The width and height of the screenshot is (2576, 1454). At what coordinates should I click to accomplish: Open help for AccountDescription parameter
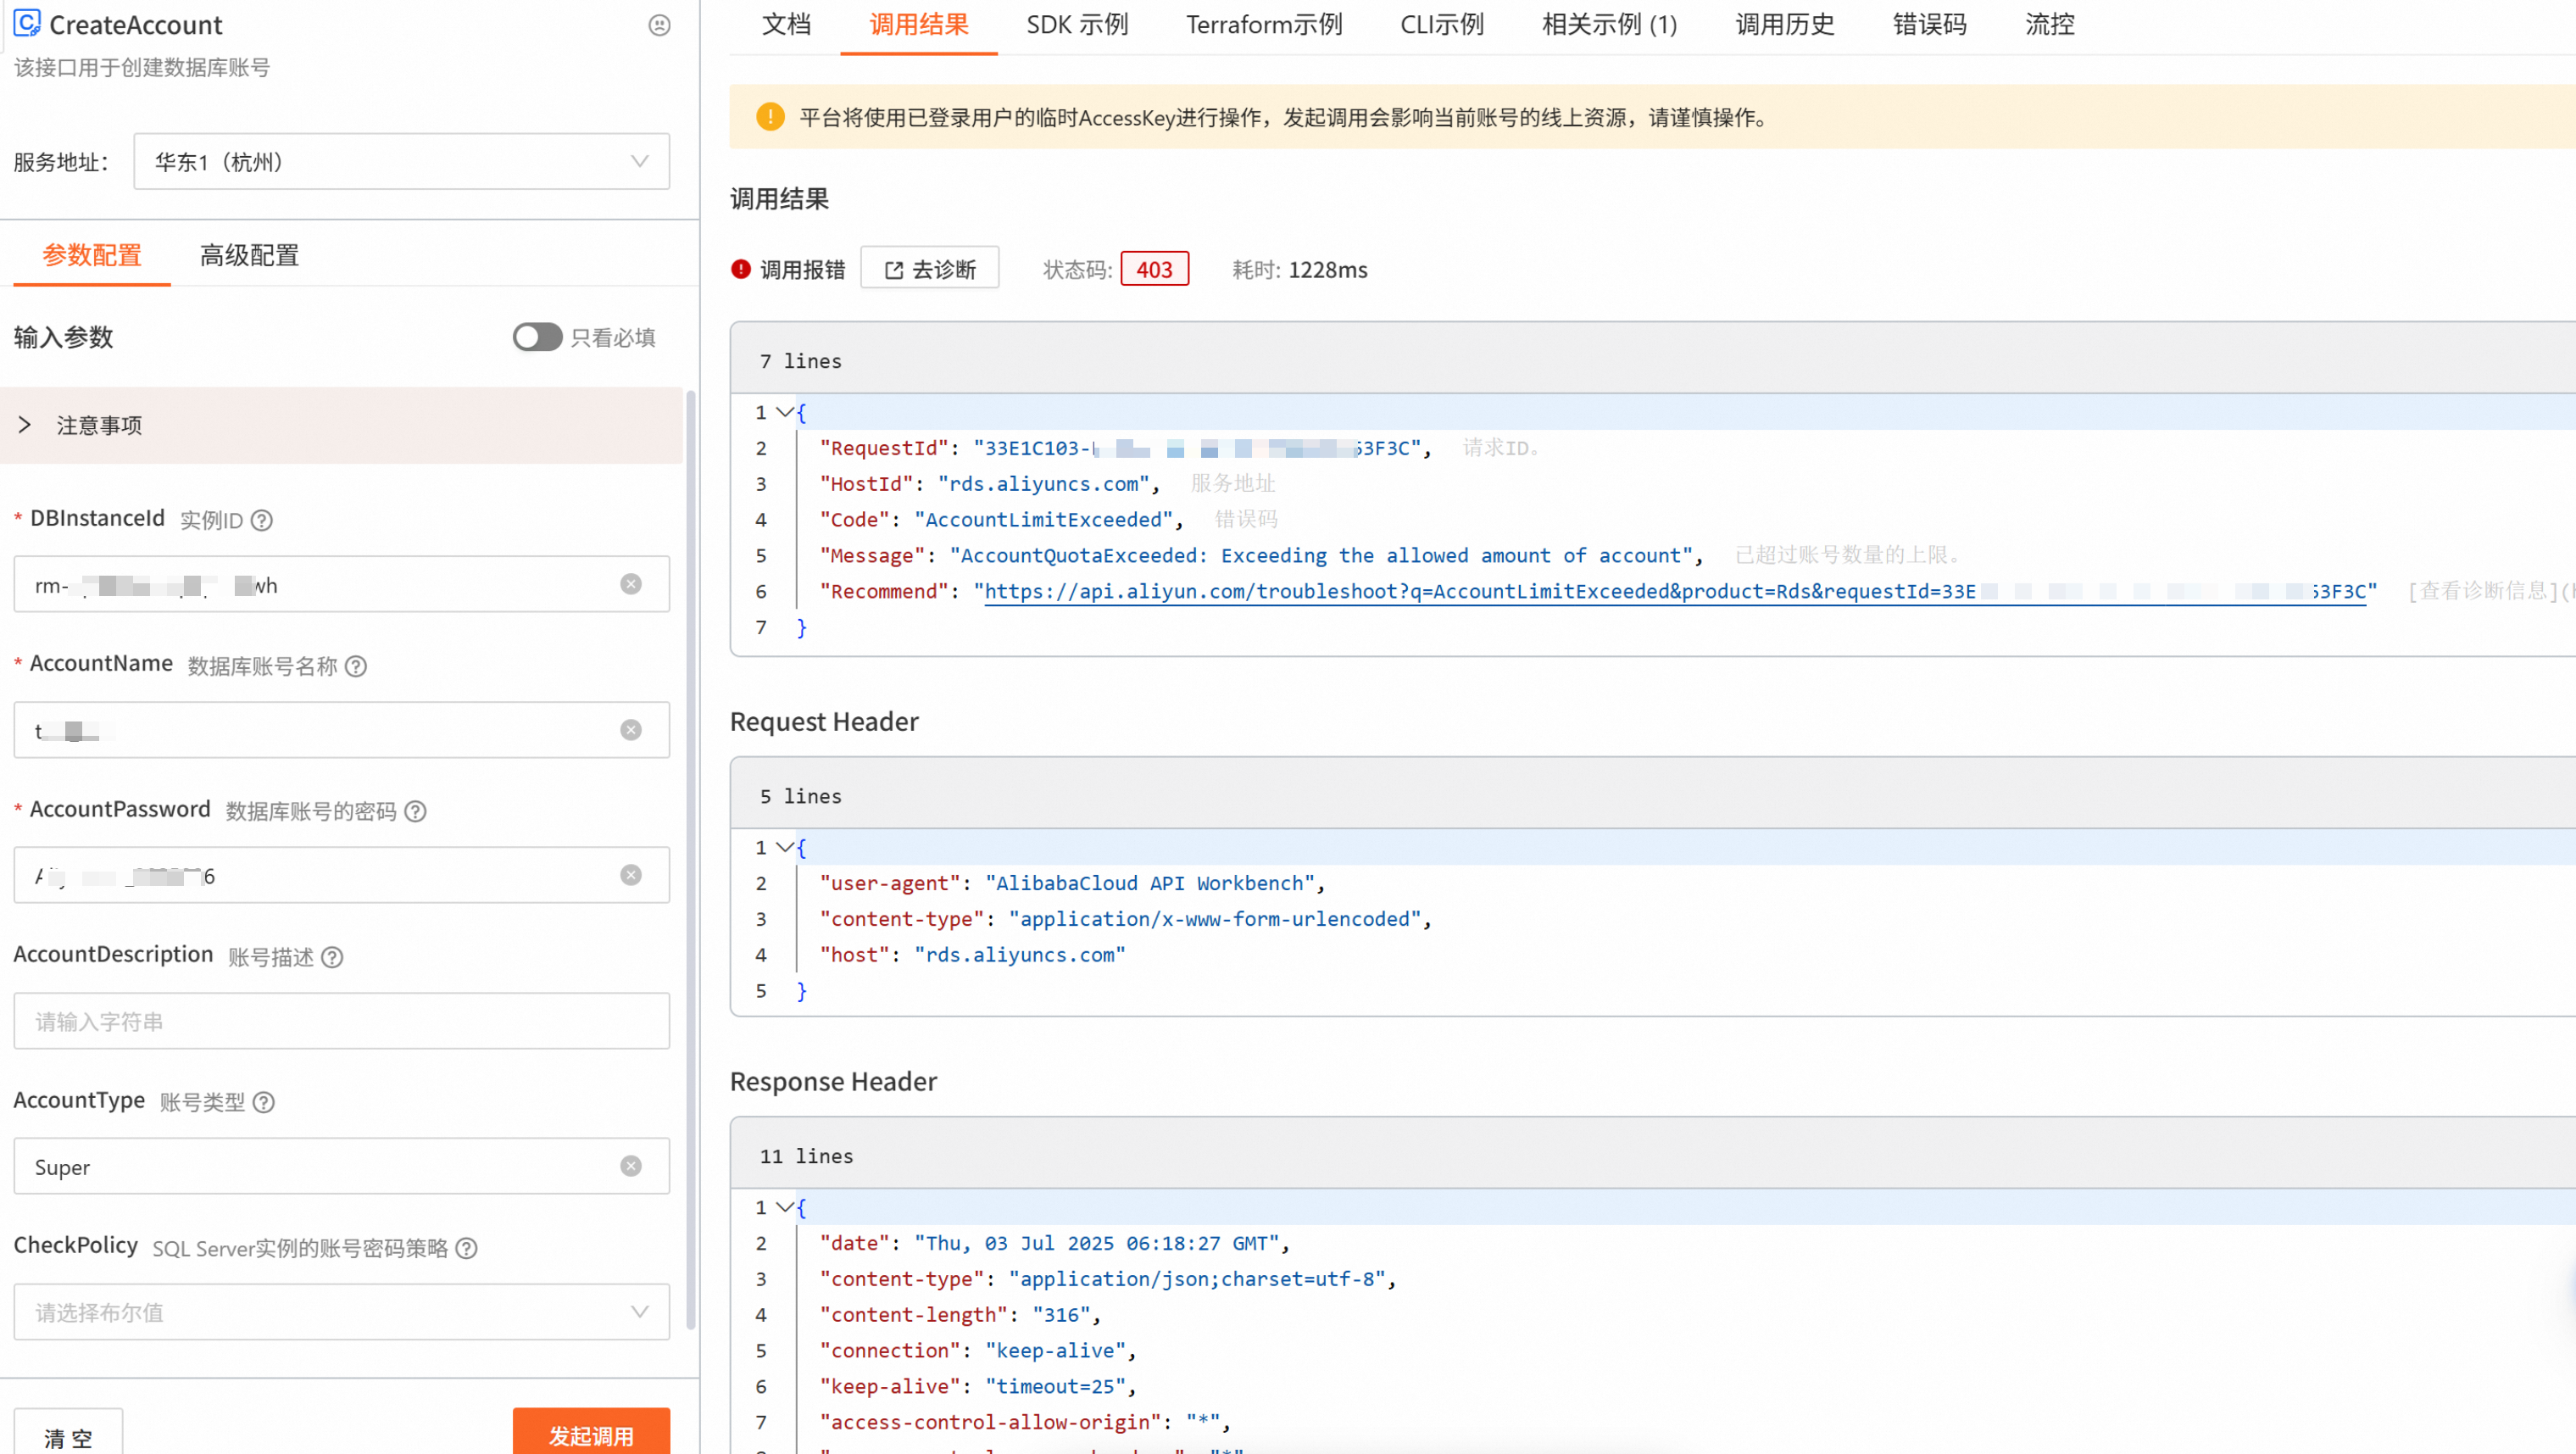332,957
